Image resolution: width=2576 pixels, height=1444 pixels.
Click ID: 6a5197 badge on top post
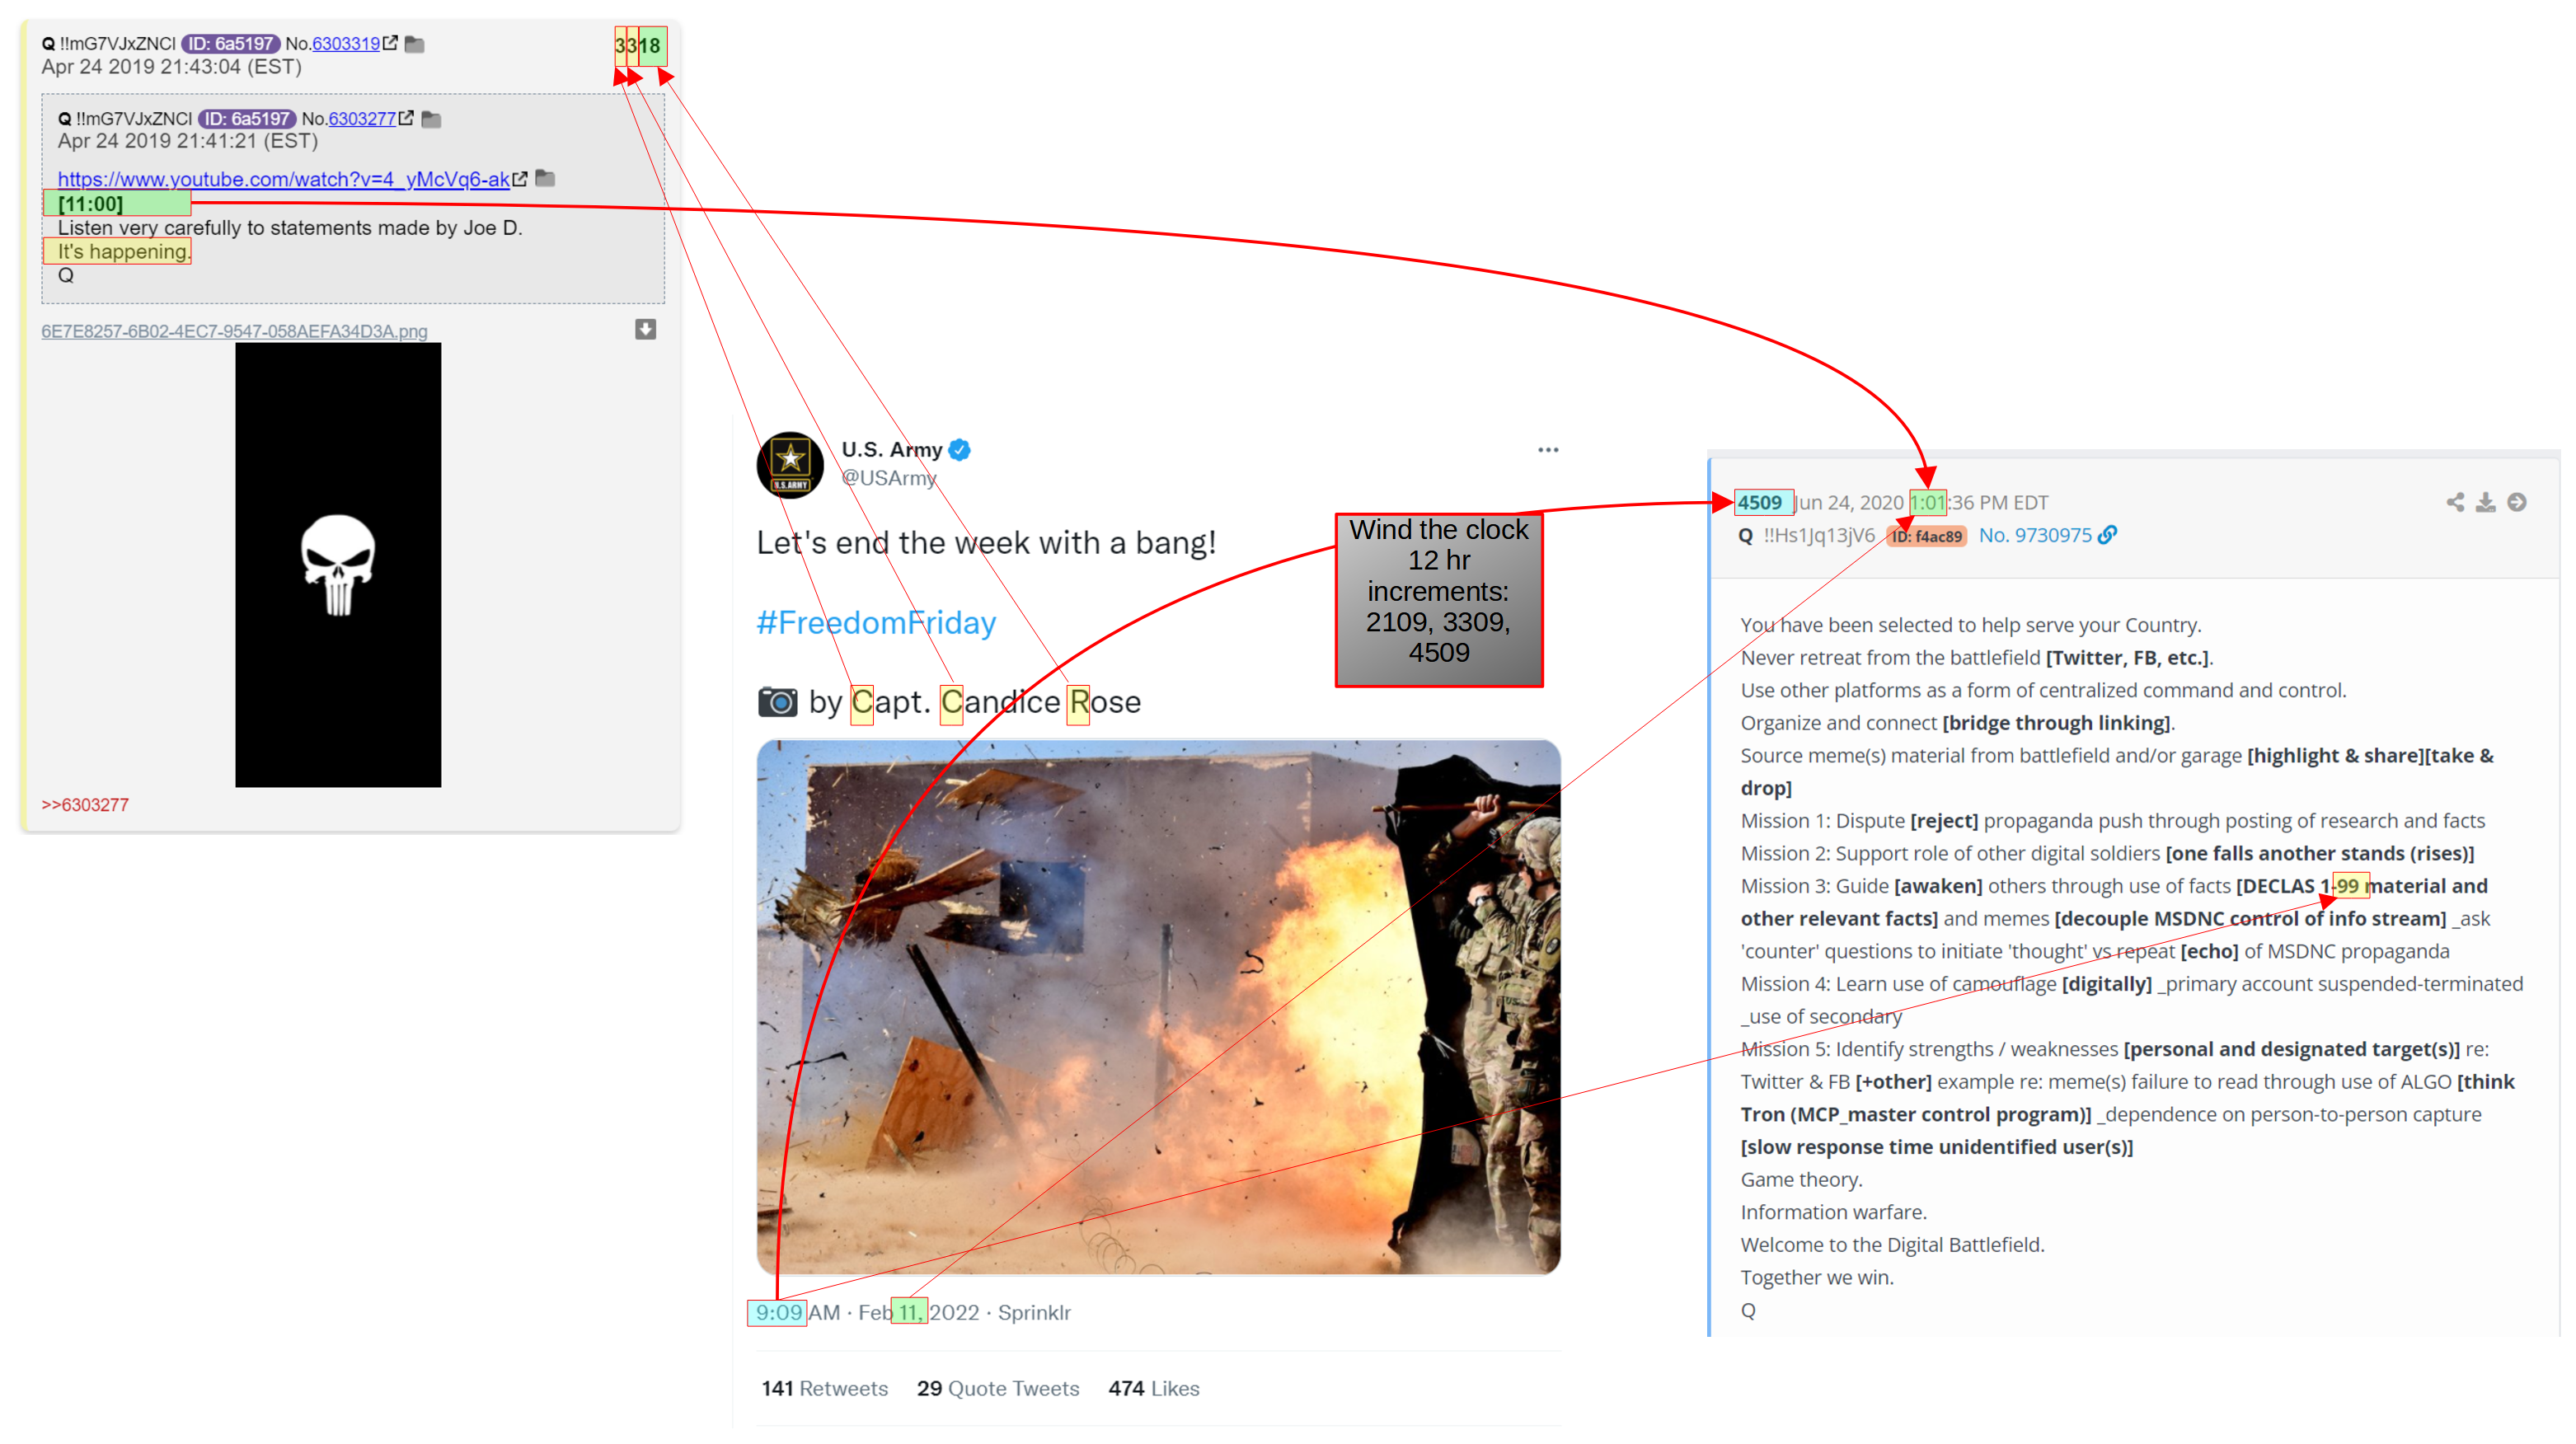231,44
